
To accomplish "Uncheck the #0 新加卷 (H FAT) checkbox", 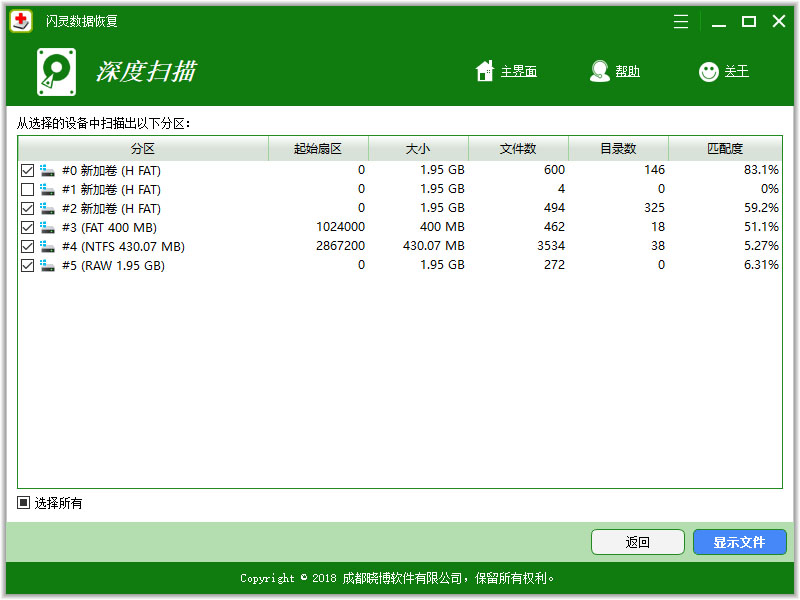I will coord(28,170).
